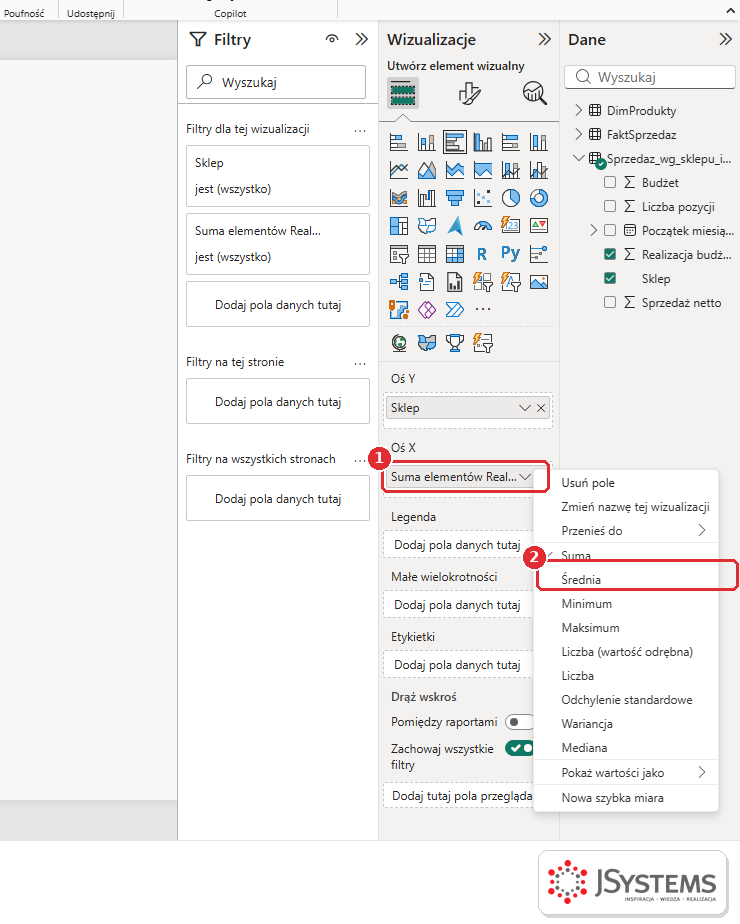Image resolution: width=740 pixels, height=924 pixels.
Task: Select the trophy goals visual
Action: click(x=455, y=342)
